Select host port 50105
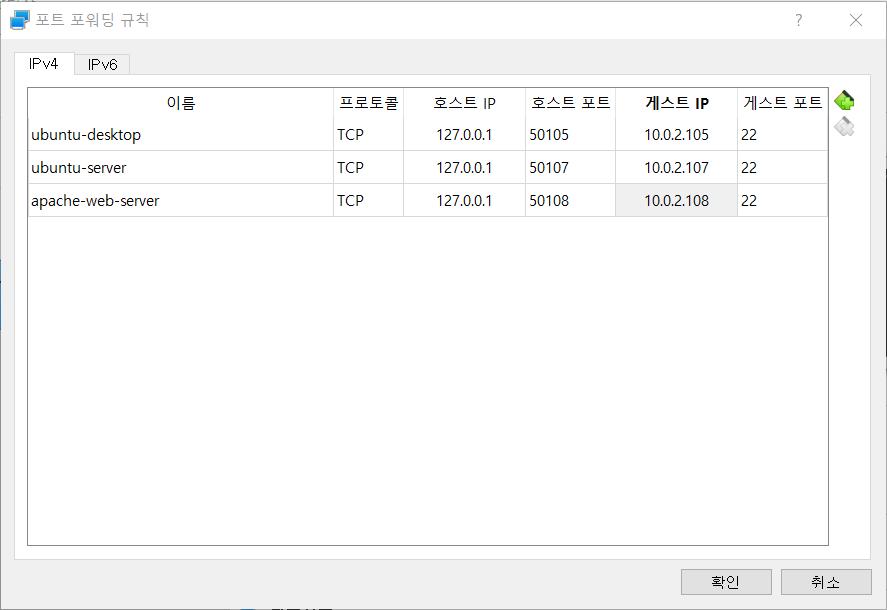Screen dimensions: 887x610 pyautogui.click(x=570, y=135)
